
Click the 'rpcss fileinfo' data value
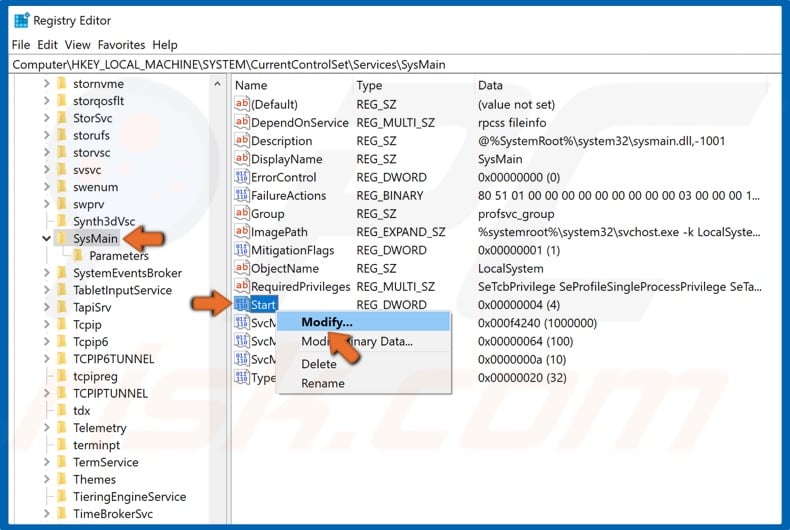[512, 122]
